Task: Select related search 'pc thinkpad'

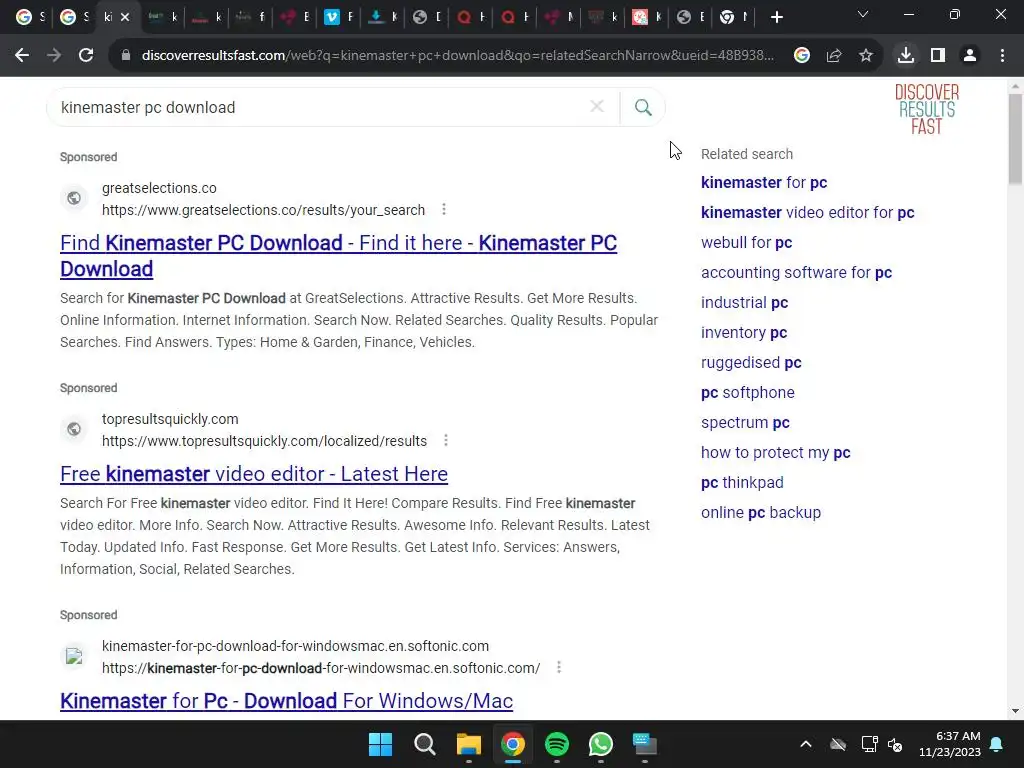Action: coord(742,483)
